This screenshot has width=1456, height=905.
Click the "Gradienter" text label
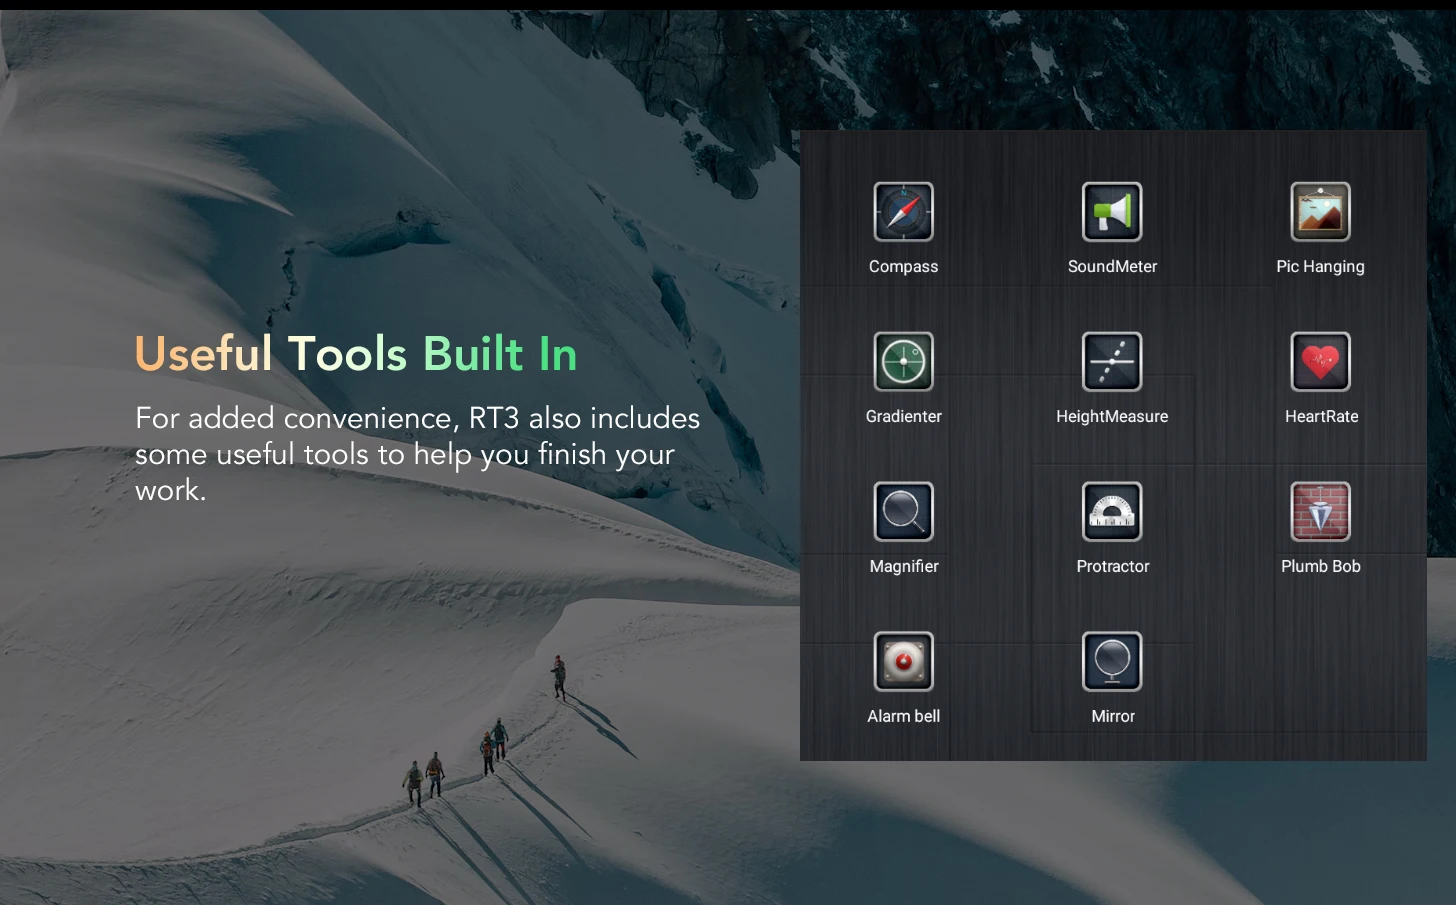903,417
